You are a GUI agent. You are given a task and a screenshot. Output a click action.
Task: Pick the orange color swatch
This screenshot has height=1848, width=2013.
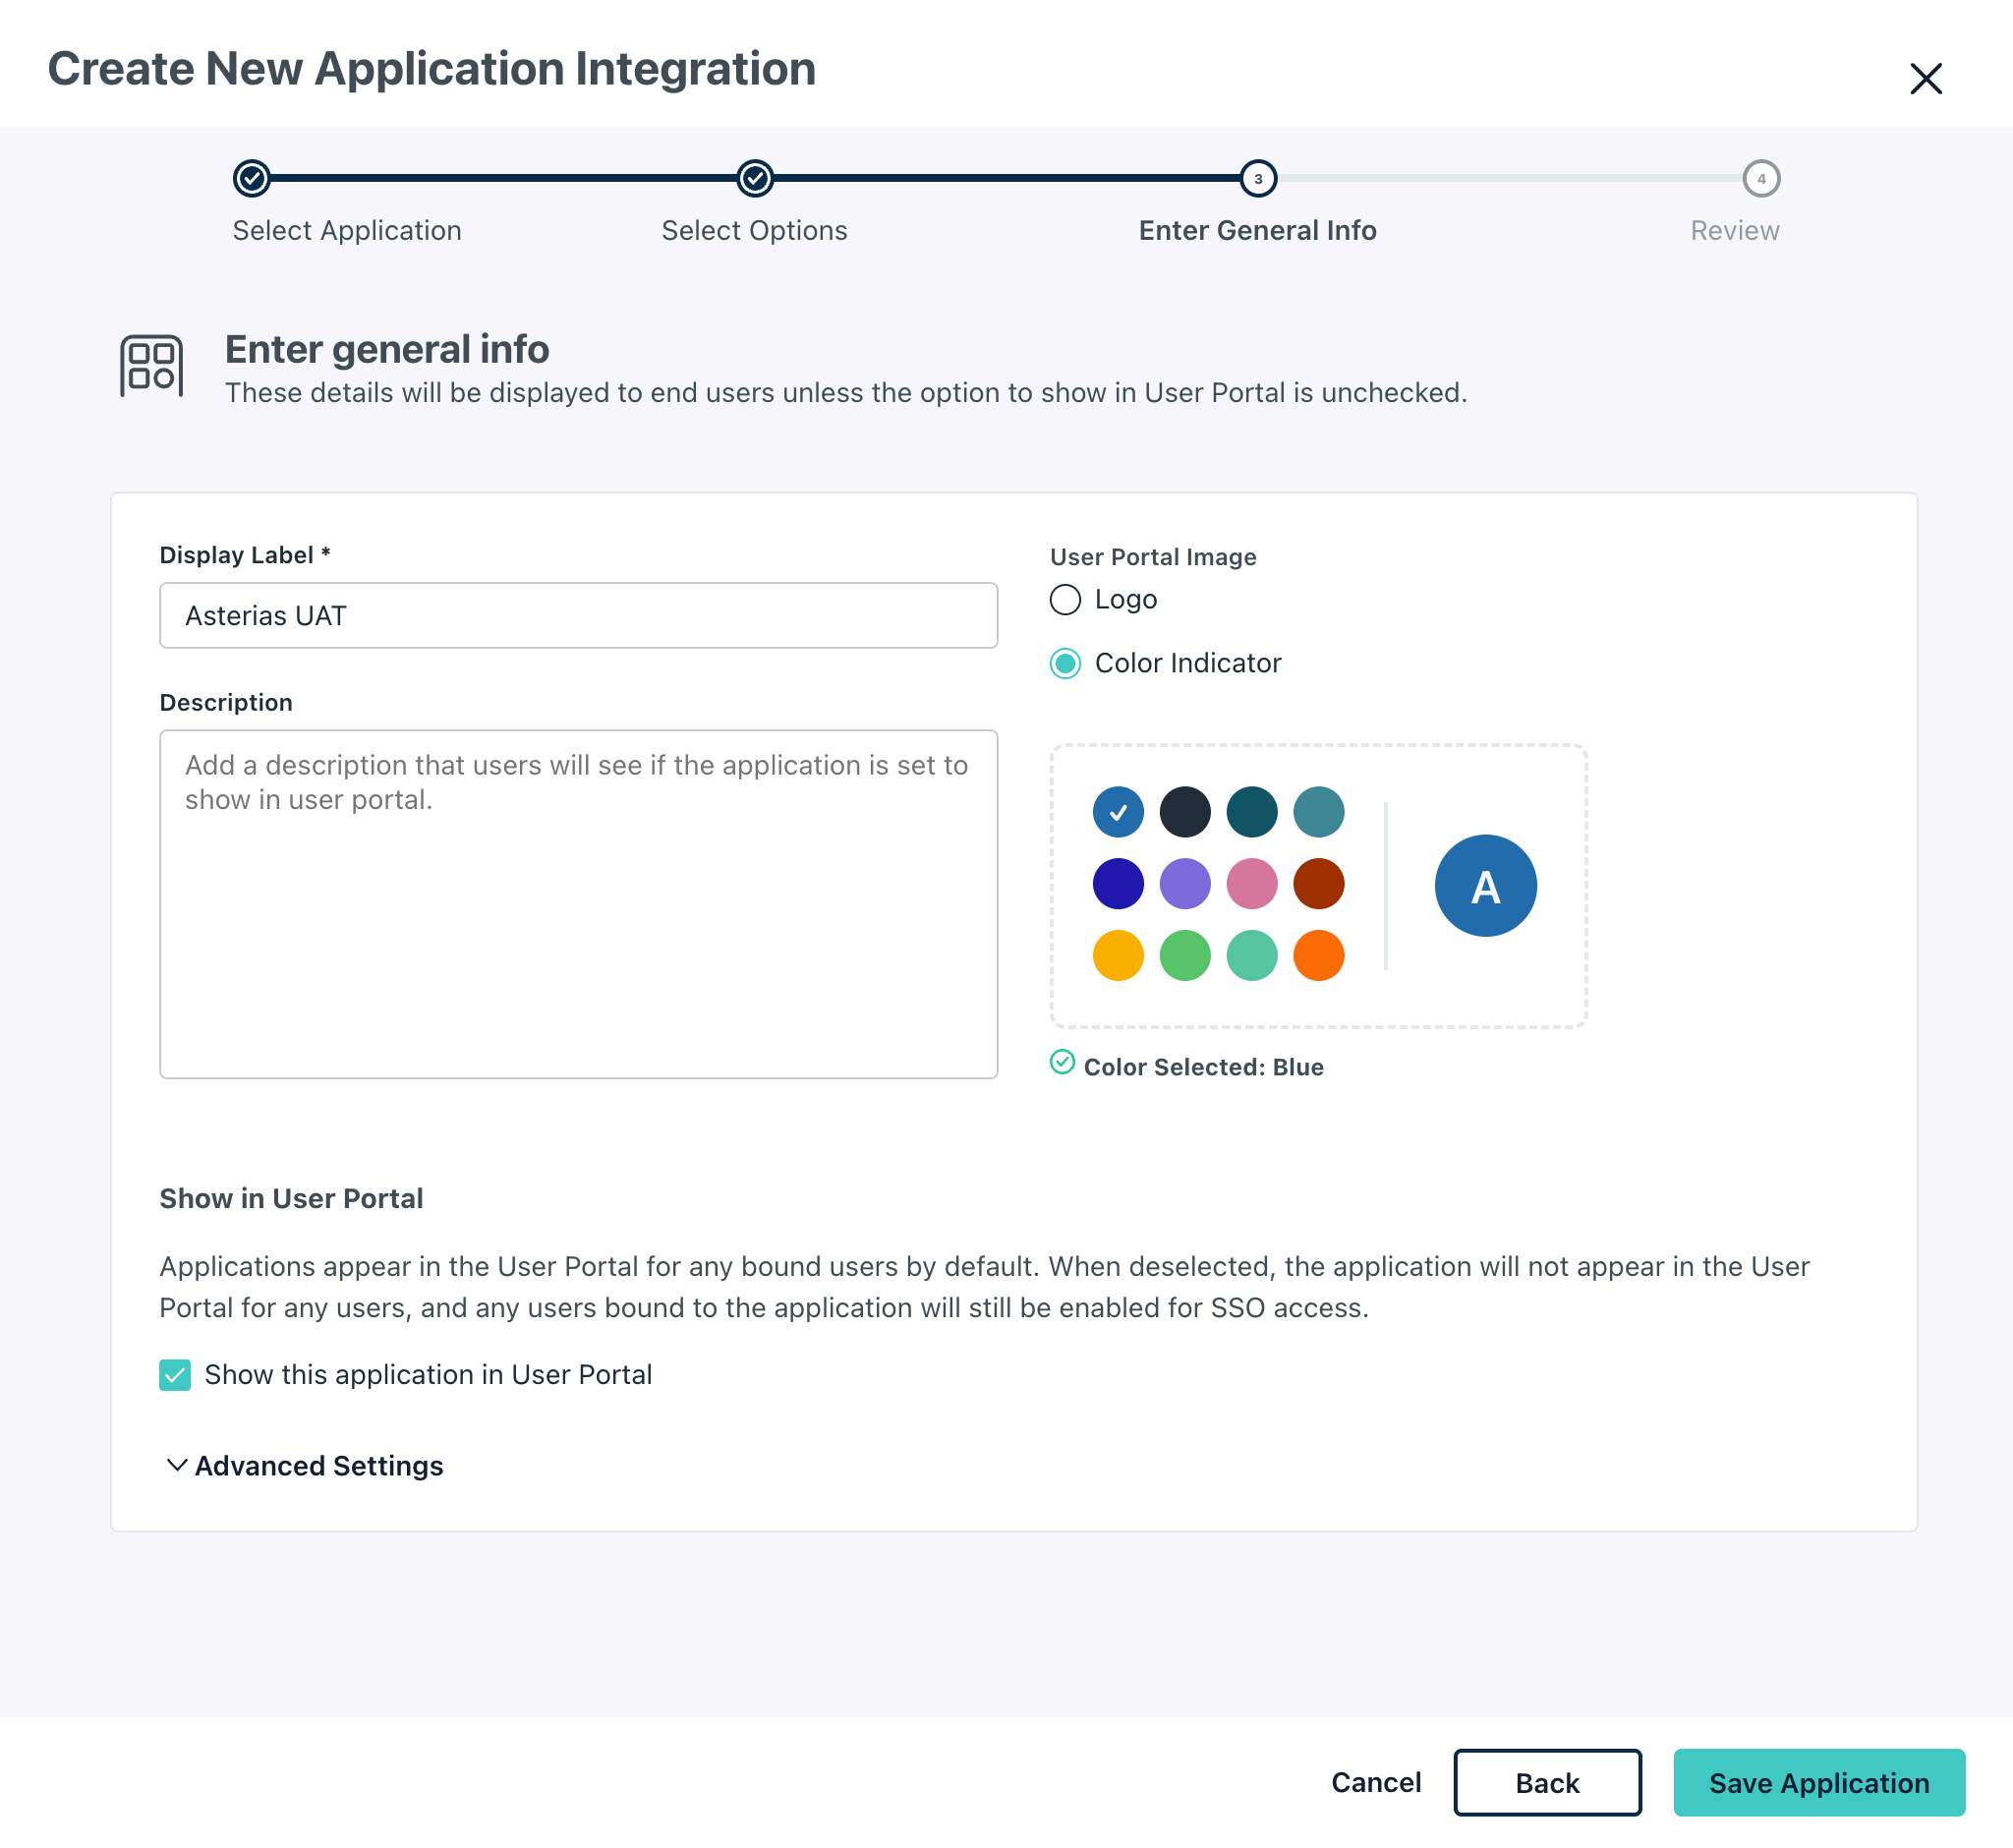point(1318,956)
